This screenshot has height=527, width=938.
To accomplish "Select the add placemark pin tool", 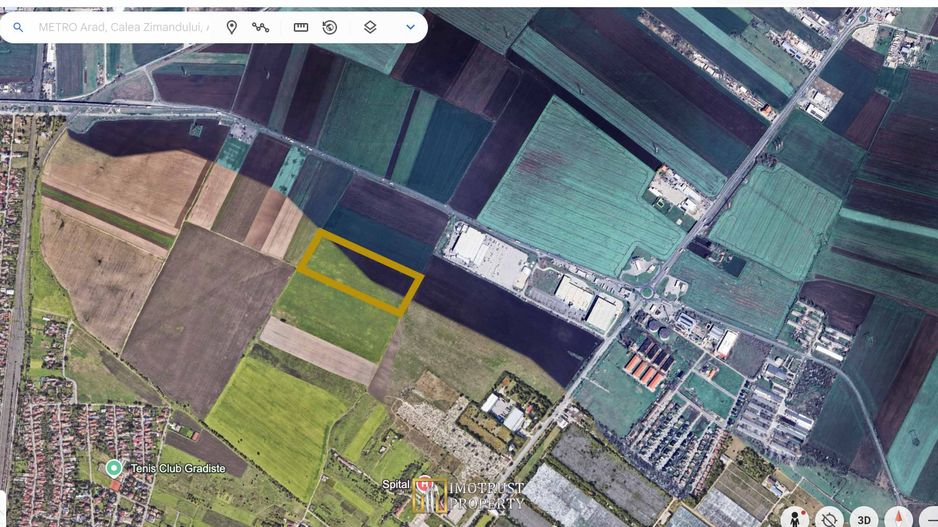I will click(232, 28).
